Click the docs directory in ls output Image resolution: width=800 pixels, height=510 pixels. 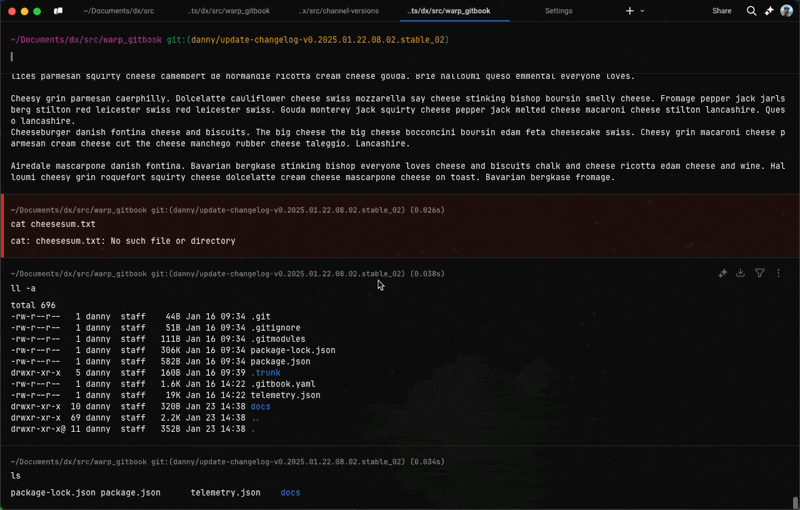point(290,493)
